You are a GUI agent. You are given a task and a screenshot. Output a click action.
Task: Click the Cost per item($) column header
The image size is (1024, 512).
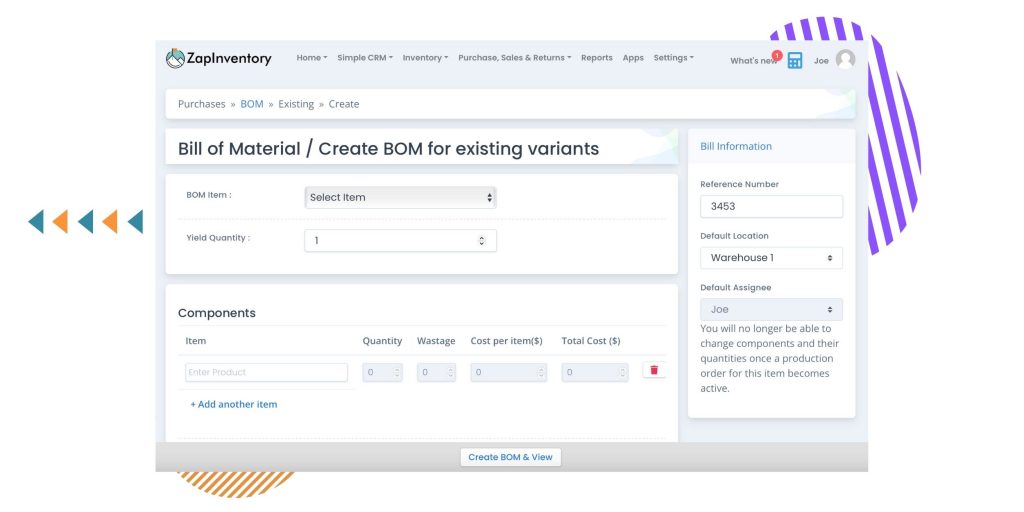[x=506, y=341]
